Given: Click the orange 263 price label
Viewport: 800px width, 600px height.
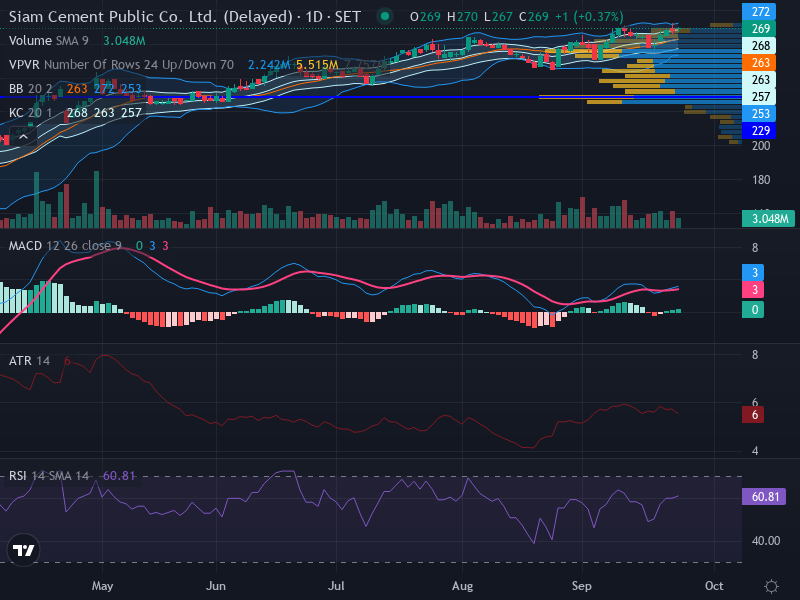Looking at the screenshot, I should (x=759, y=63).
